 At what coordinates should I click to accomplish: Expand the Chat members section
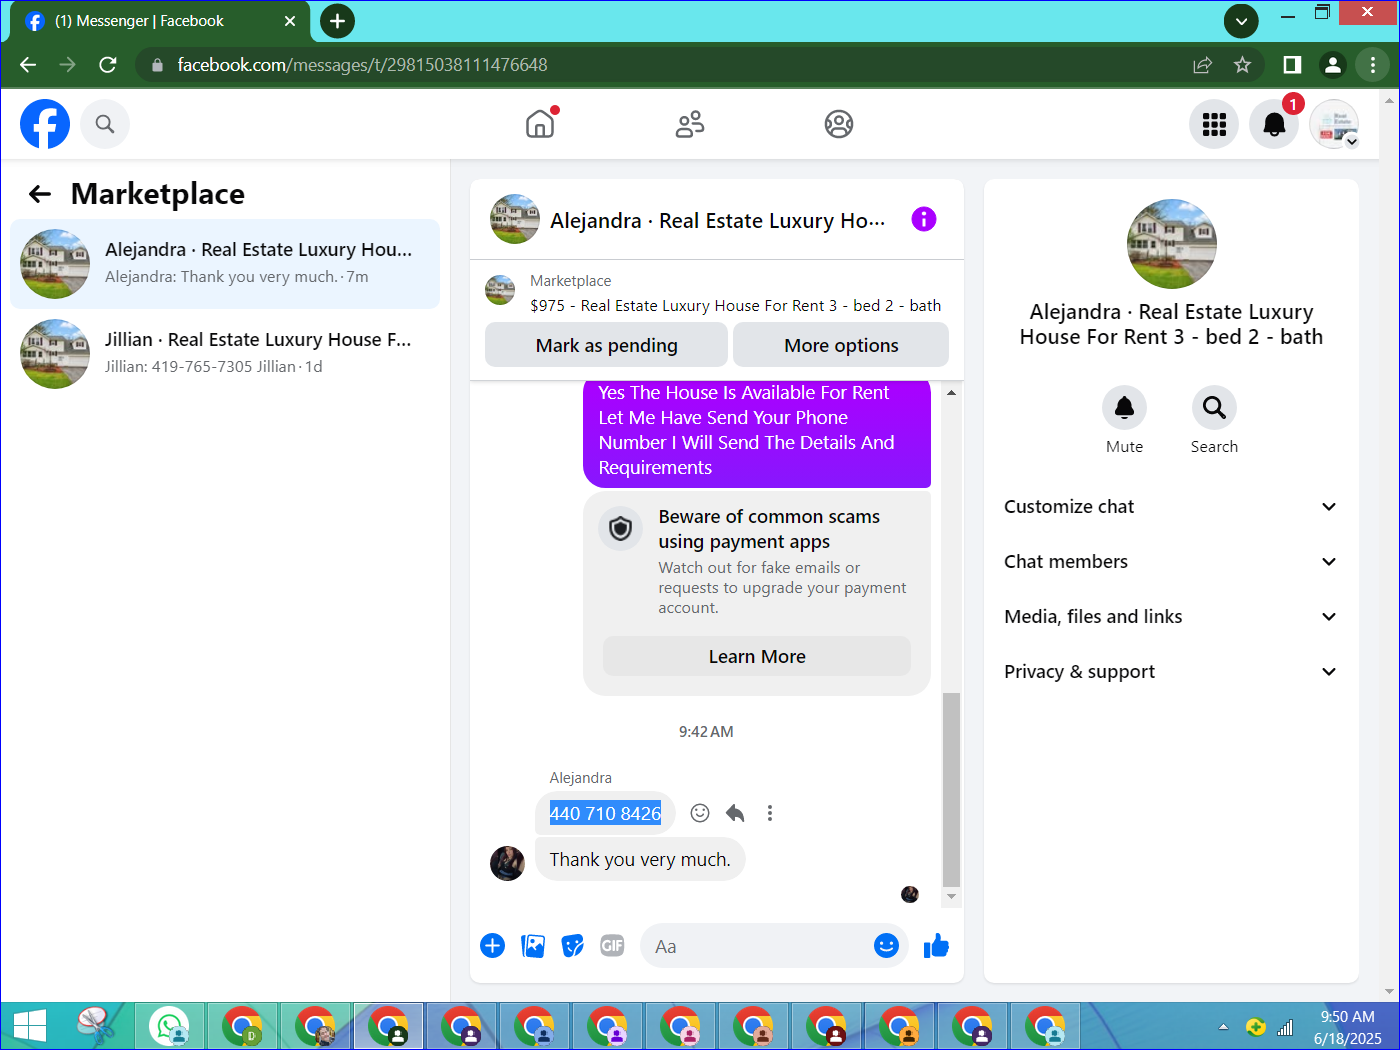[1170, 562]
